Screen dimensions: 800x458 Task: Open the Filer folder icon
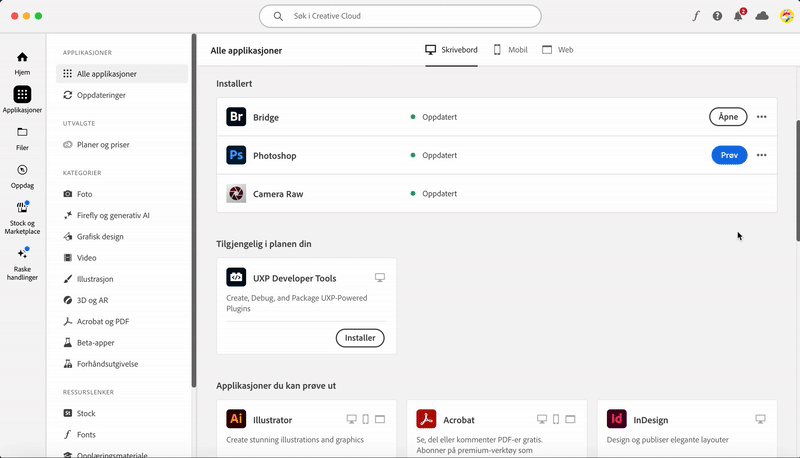tap(22, 132)
